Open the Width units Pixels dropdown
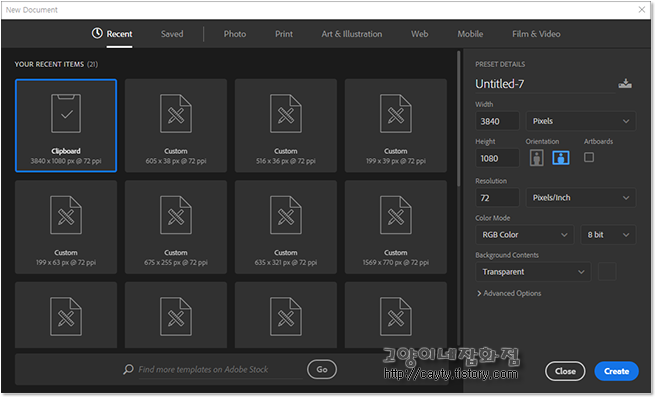The width and height of the screenshot is (655, 397). [581, 121]
